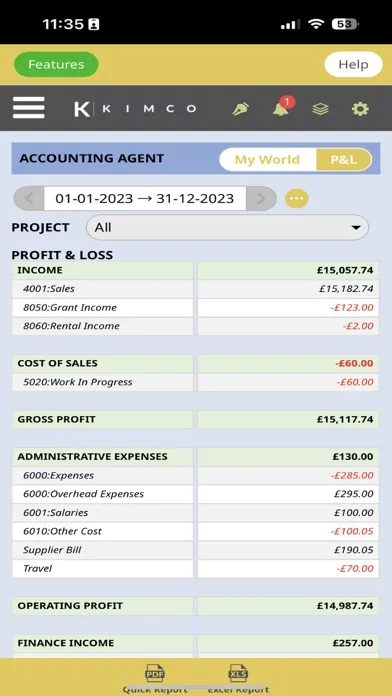Export the XLS Excel Report
Viewport: 392px width, 696px height.
238,679
